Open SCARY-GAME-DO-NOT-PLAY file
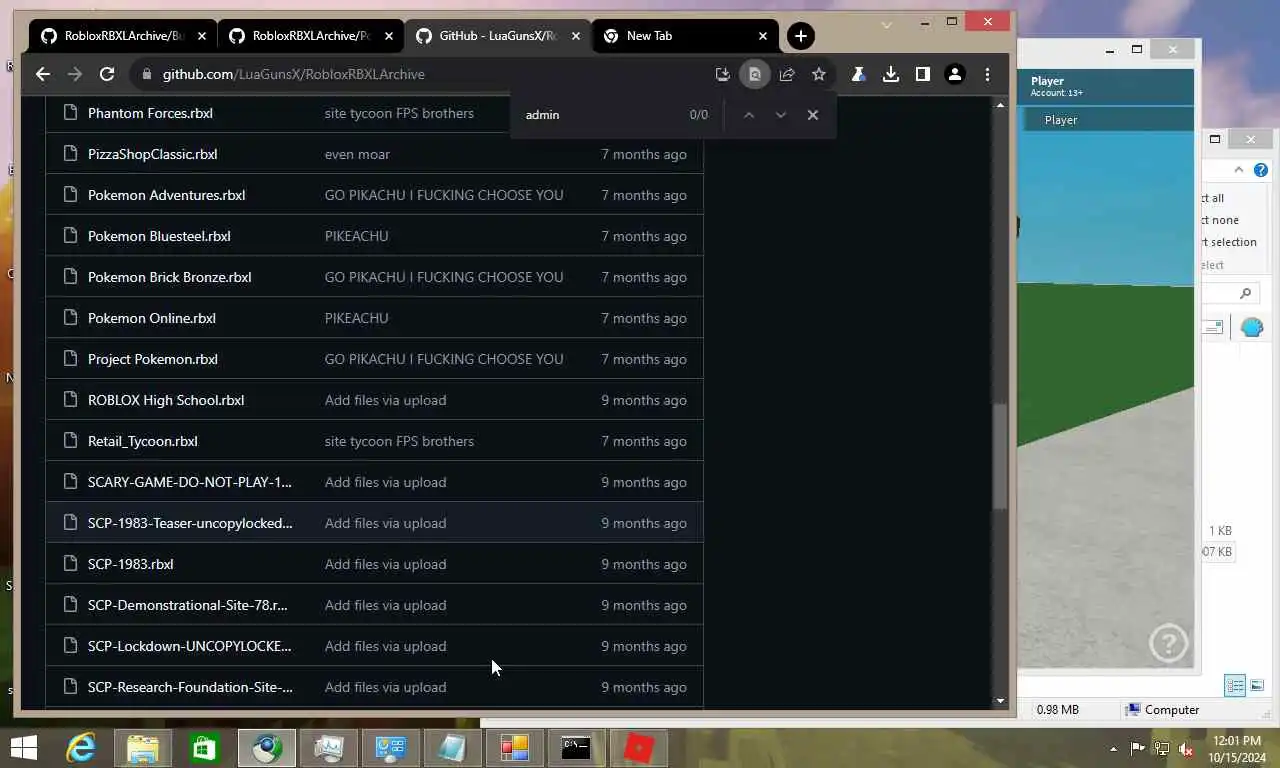This screenshot has height=768, width=1280. (x=190, y=482)
